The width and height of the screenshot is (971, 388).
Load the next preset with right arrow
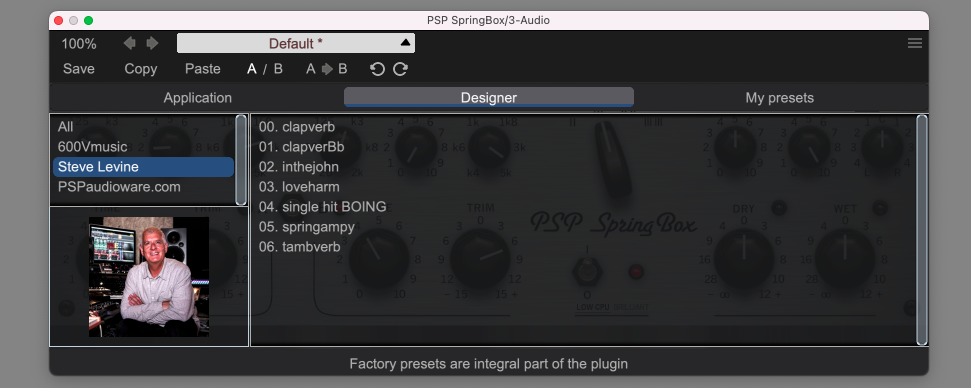(x=152, y=43)
